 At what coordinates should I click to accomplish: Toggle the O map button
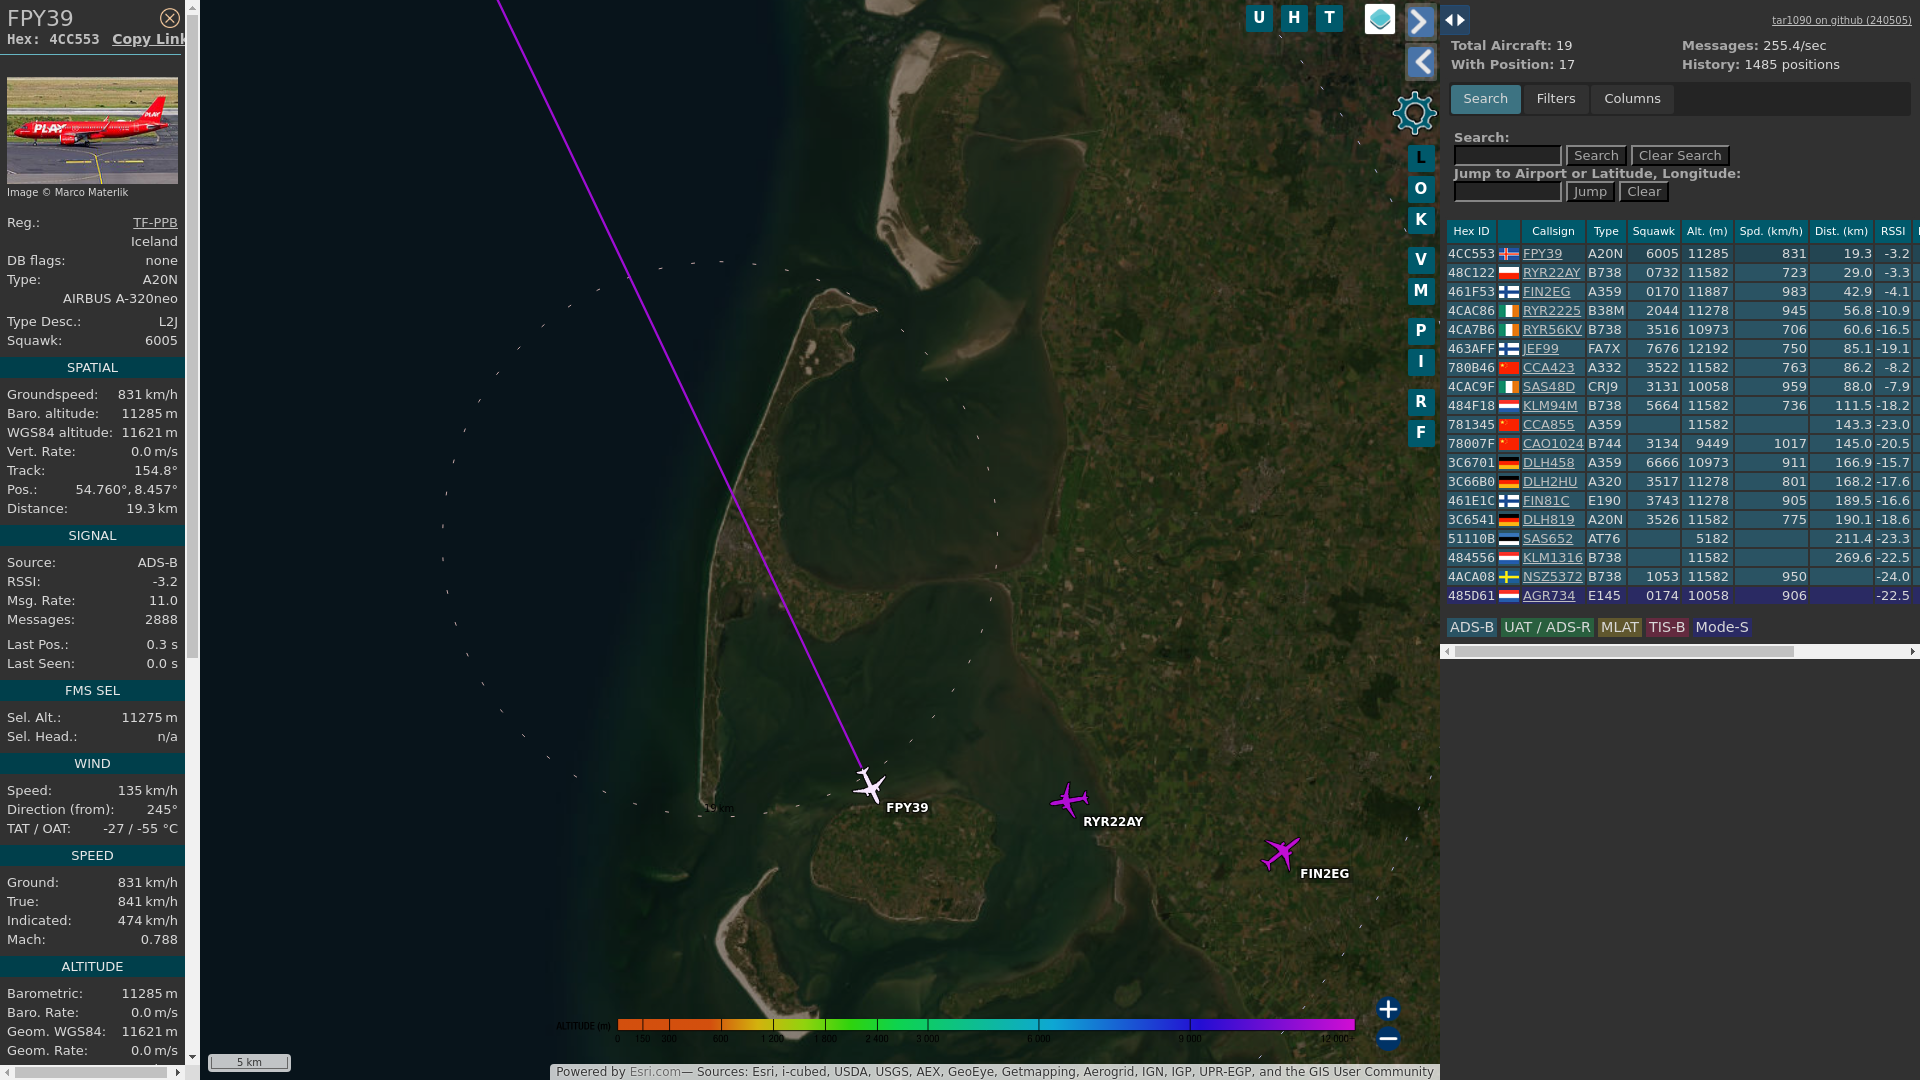pos(1421,189)
